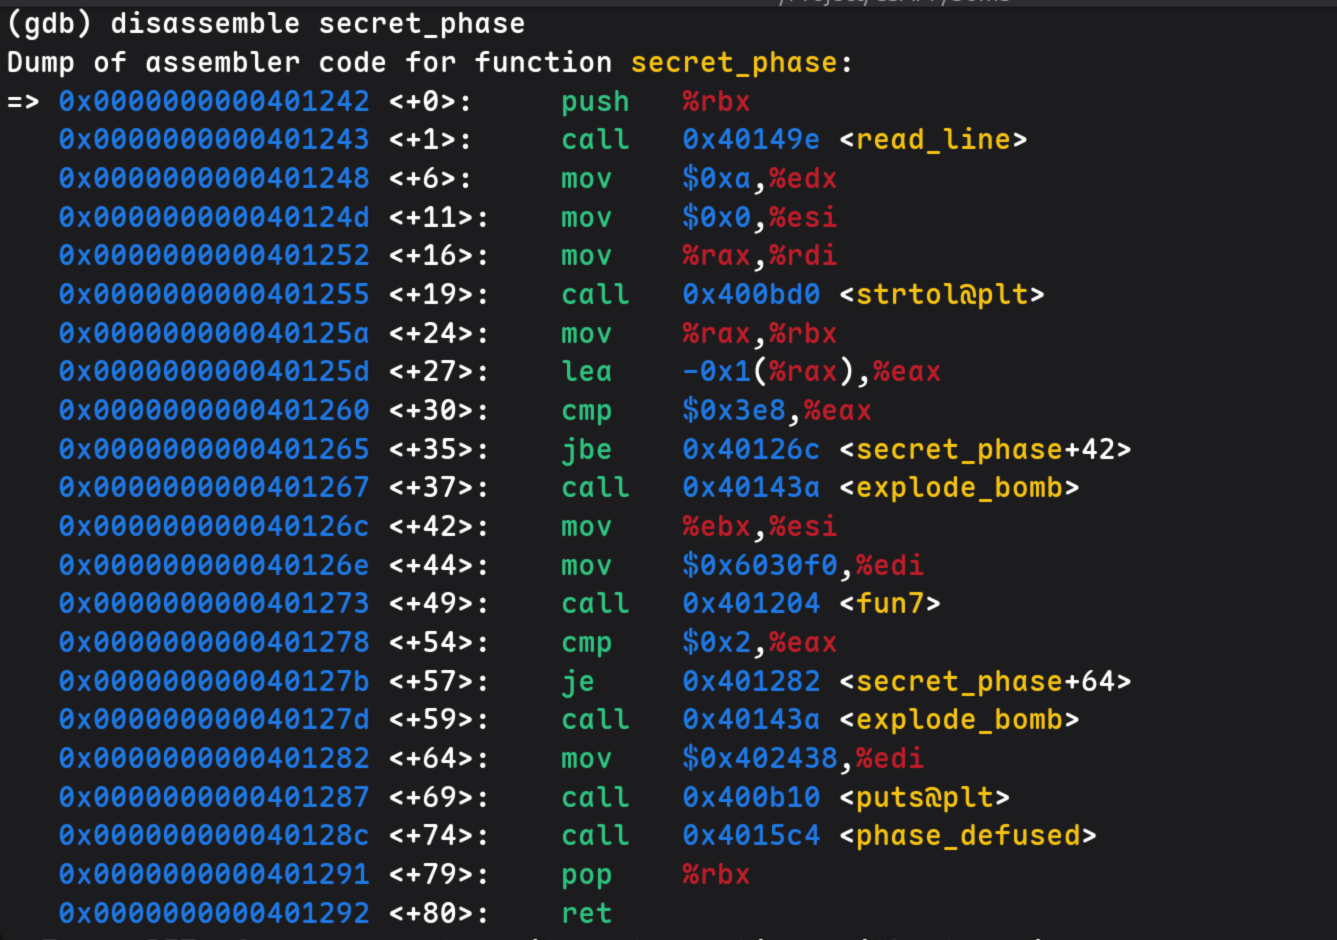Click the 'fun7' function symbol
The height and width of the screenshot is (940, 1337).
click(x=890, y=603)
